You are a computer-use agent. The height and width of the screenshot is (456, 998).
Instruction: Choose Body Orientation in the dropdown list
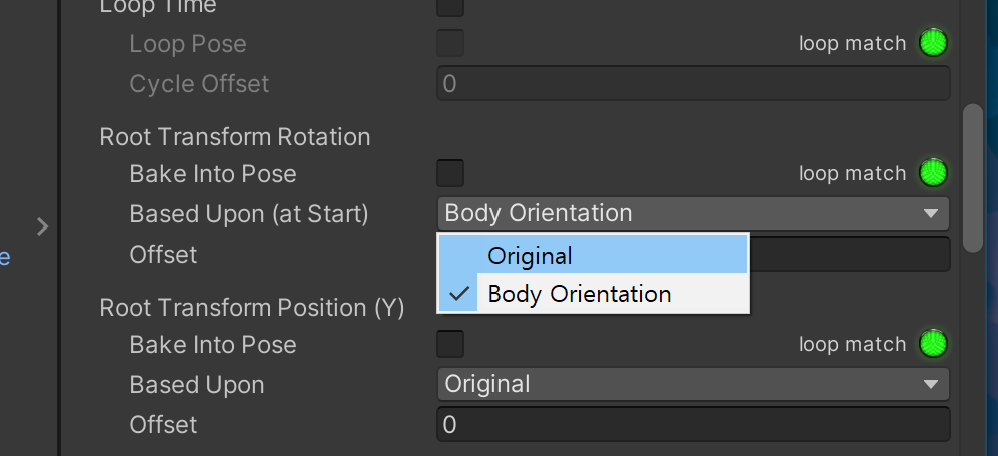[579, 294]
